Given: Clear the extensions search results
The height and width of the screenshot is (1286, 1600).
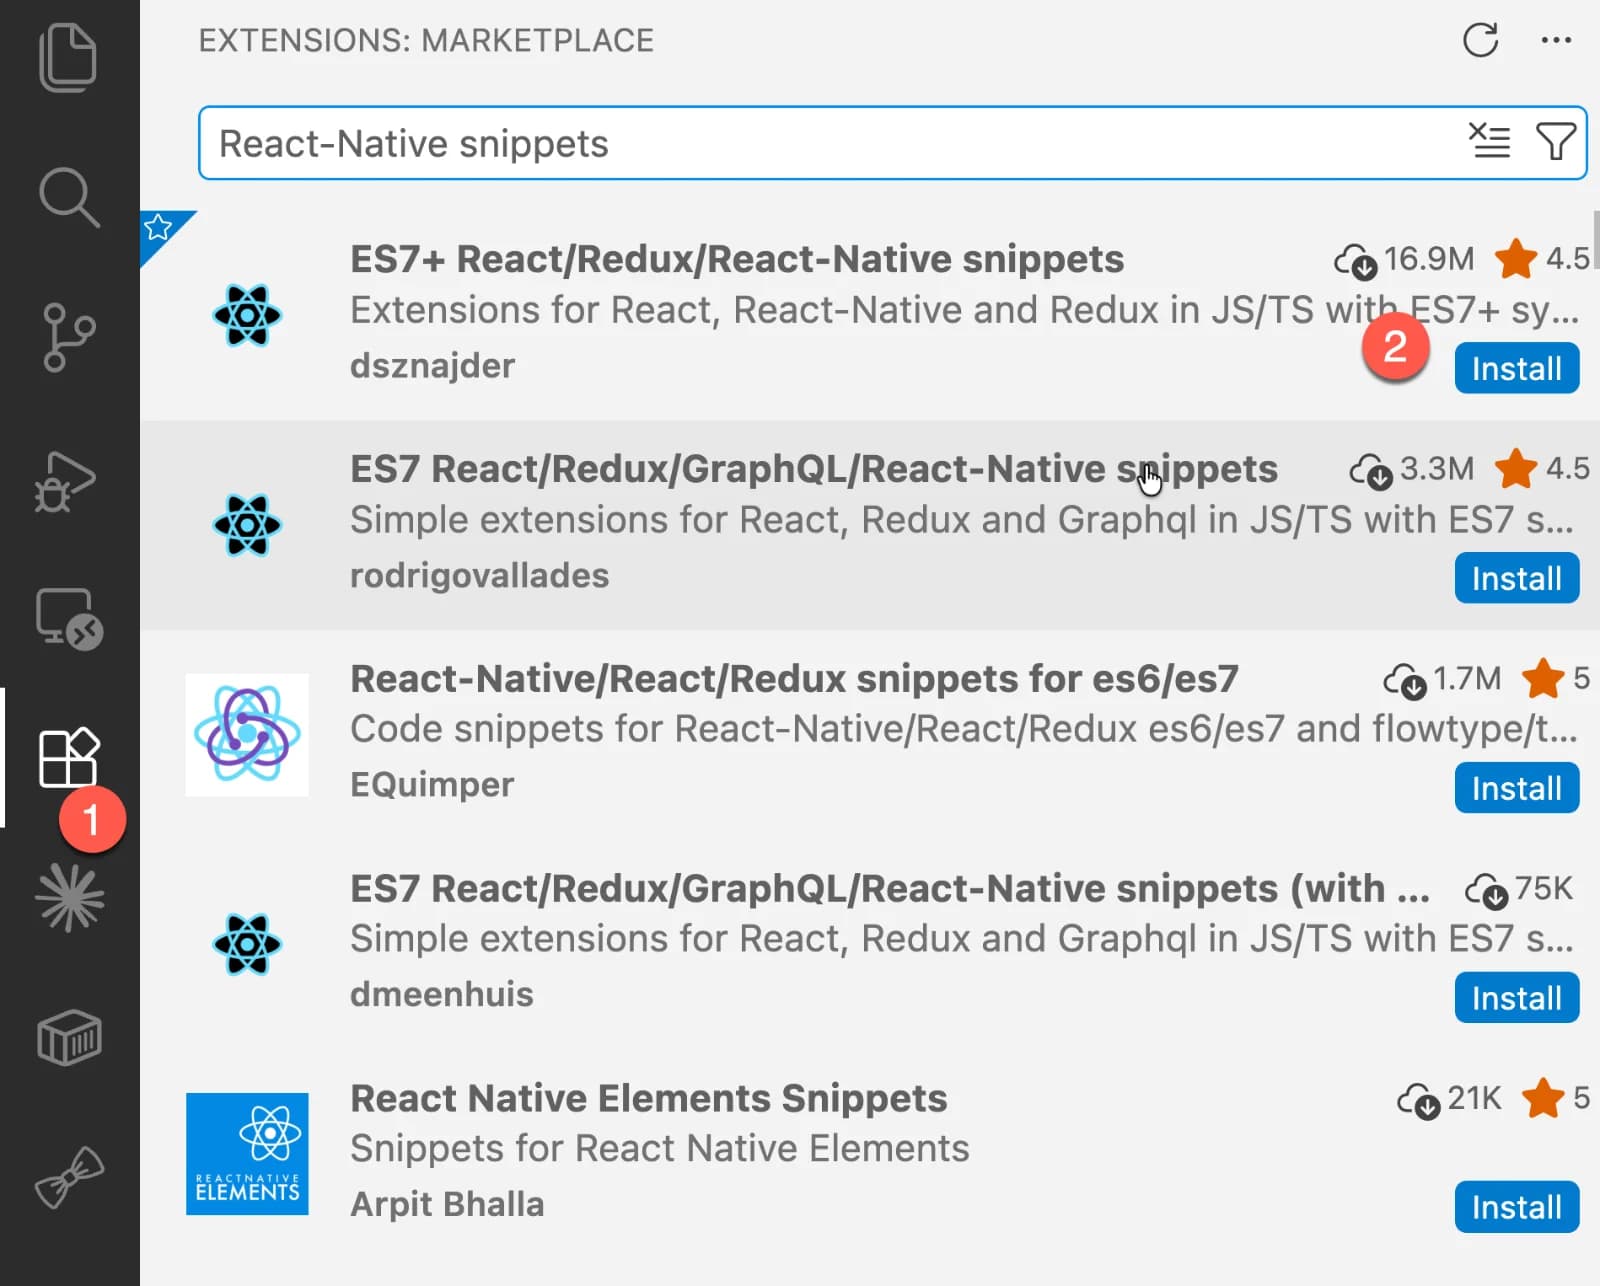Looking at the screenshot, I should [1489, 142].
